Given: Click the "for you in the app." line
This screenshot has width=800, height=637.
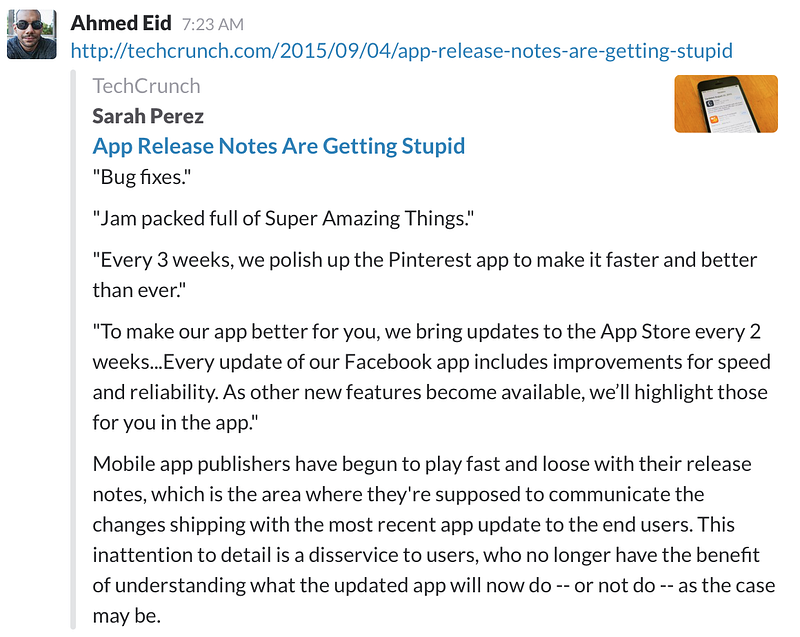Looking at the screenshot, I should (x=175, y=423).
